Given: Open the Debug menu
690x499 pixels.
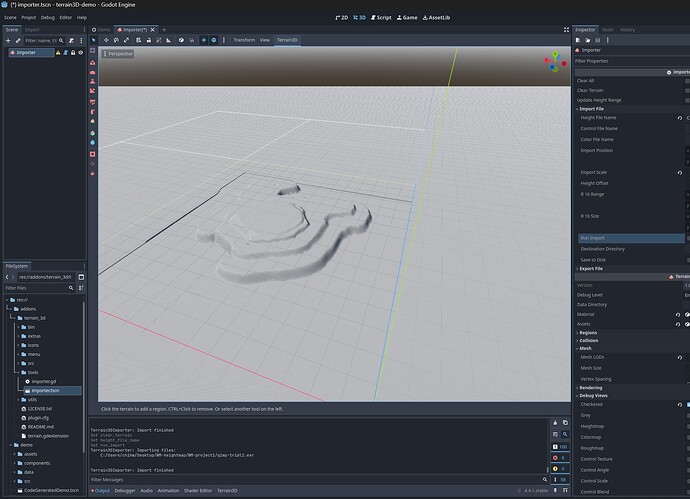Looking at the screenshot, I should 48,18.
